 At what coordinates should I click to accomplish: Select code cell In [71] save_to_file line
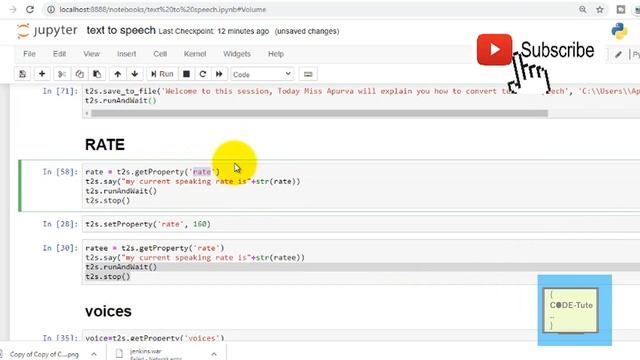tap(362, 91)
